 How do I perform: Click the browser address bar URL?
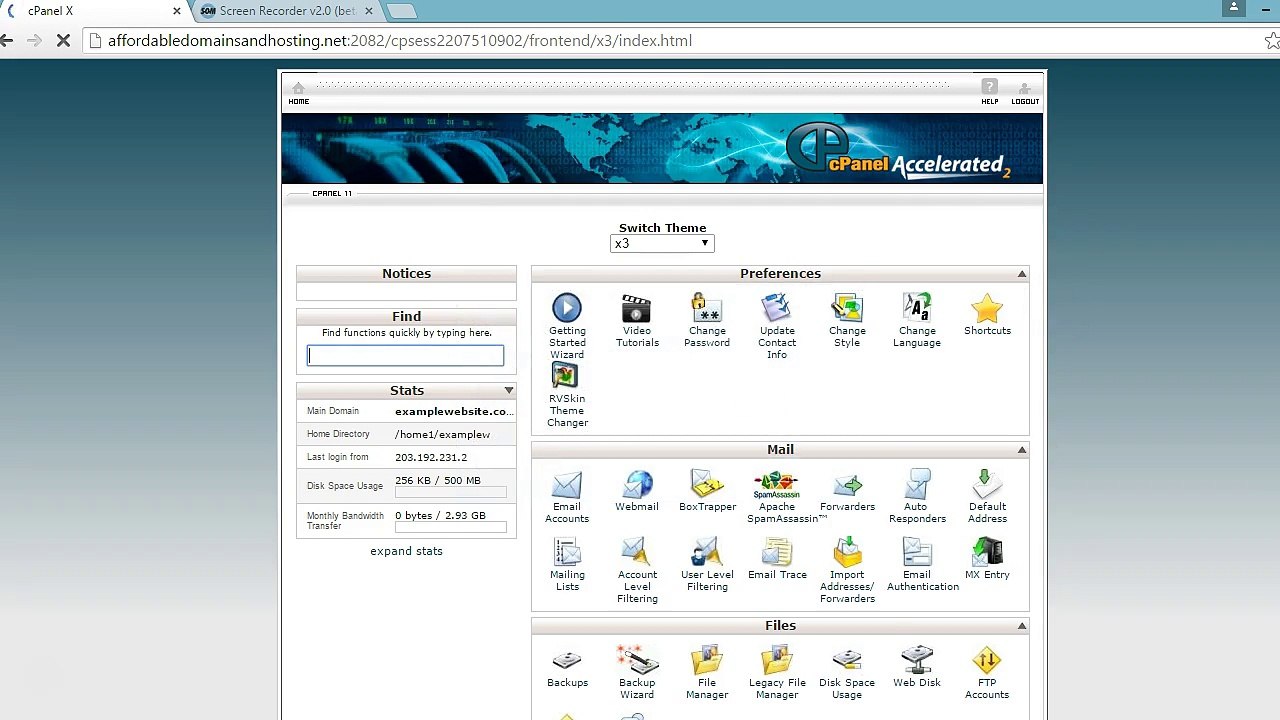point(400,41)
